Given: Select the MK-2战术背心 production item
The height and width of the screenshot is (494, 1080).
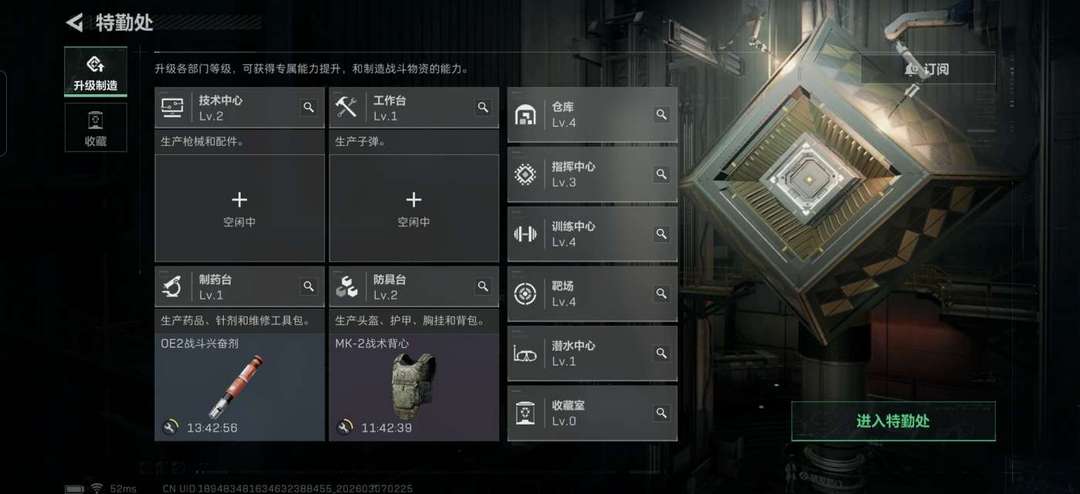Looking at the screenshot, I should (x=414, y=387).
